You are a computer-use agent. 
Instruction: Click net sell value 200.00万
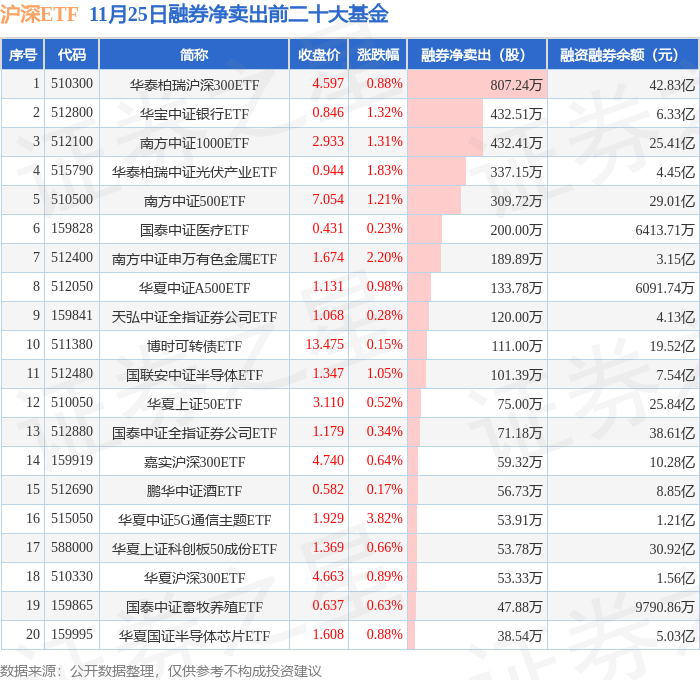pyautogui.click(x=516, y=230)
